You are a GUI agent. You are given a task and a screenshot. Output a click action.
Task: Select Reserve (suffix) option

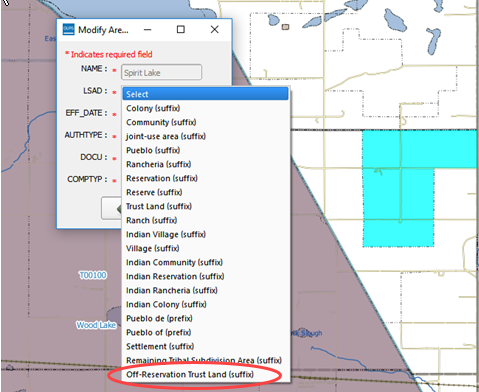click(205, 192)
